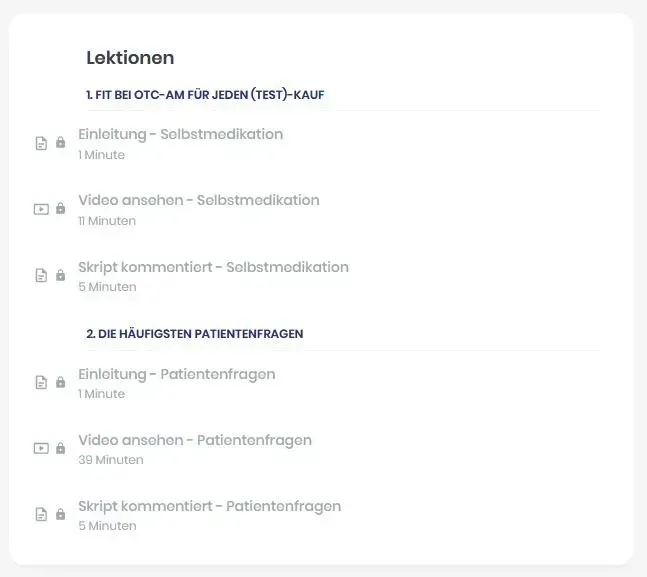Screen dimensions: 647x577
Task: Open lesson Einleitung - Patientenfragen
Action: click(176, 375)
